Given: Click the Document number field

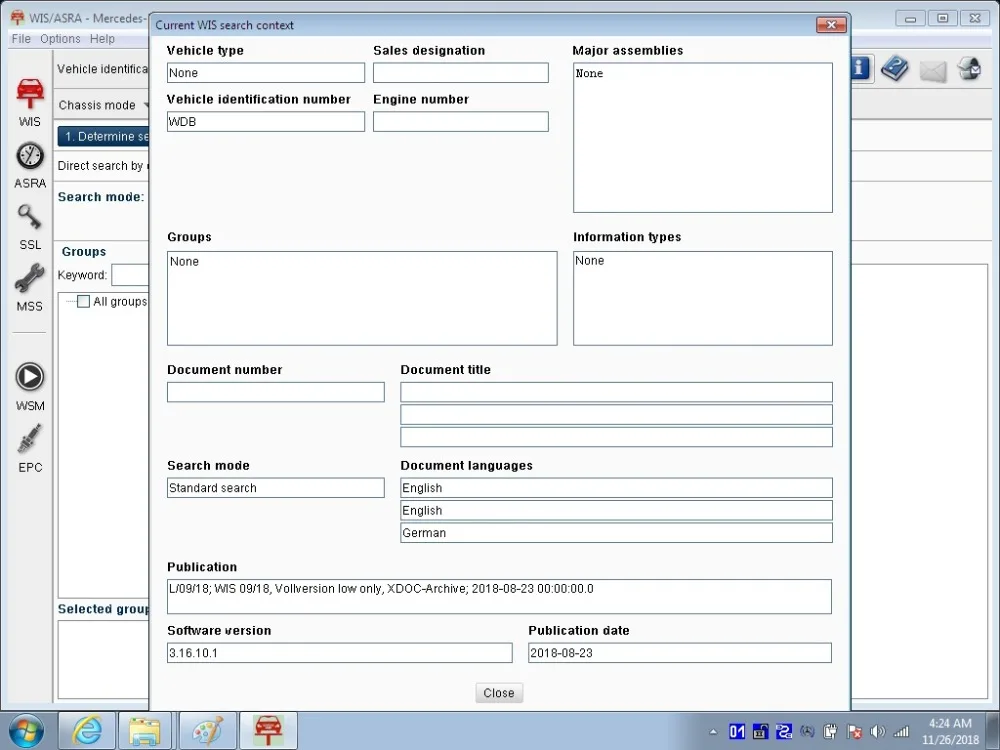Looking at the screenshot, I should click(x=276, y=392).
